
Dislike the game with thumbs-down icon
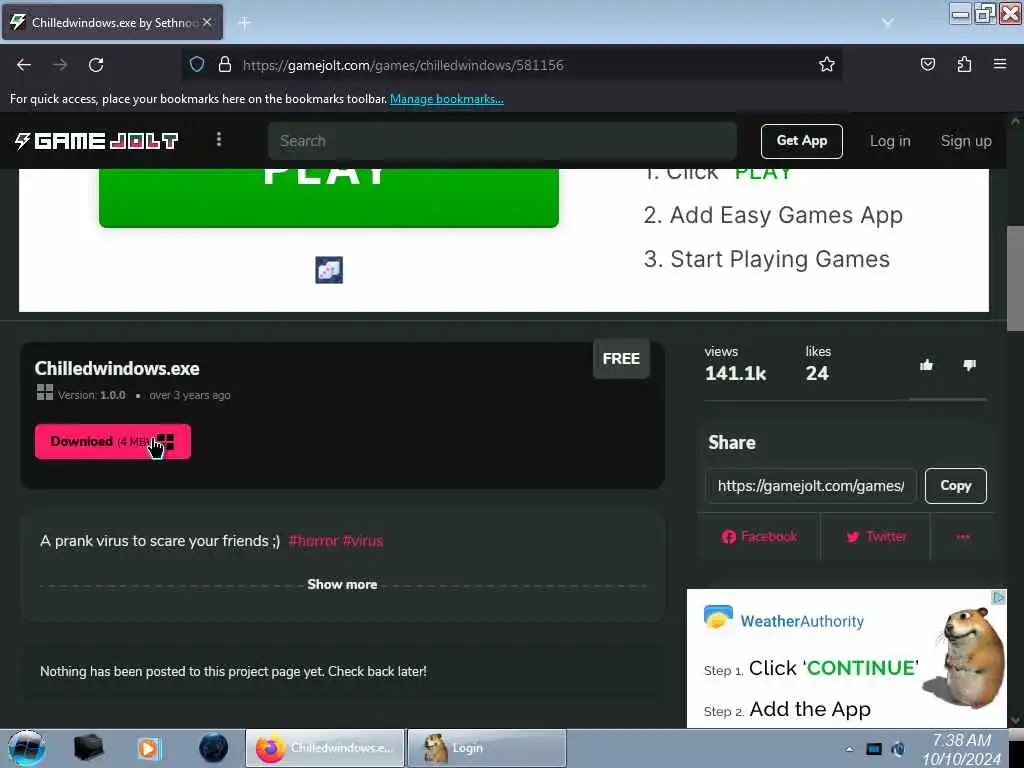coord(969,365)
